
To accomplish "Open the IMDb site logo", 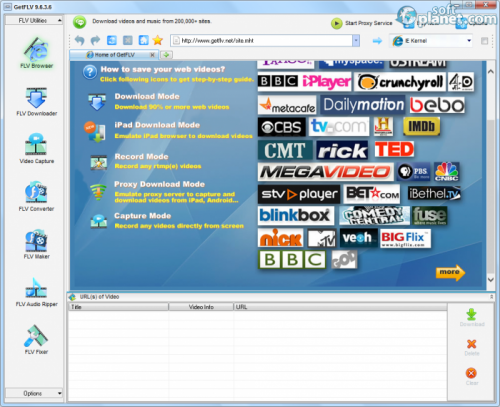I will [421, 126].
